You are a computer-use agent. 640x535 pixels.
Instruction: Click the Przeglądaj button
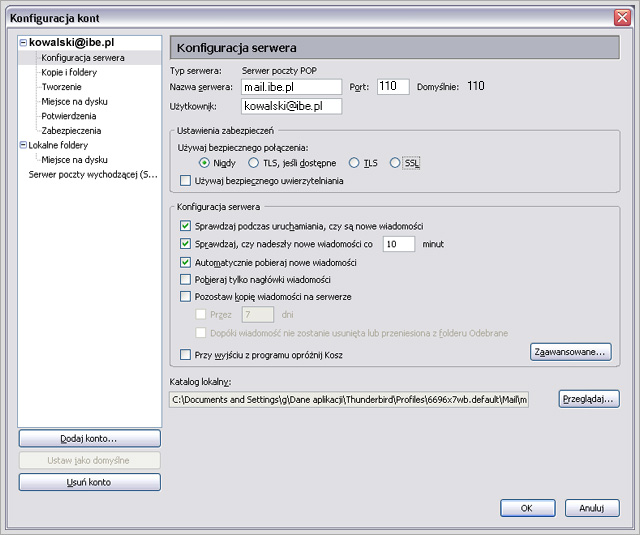pyautogui.click(x=589, y=399)
